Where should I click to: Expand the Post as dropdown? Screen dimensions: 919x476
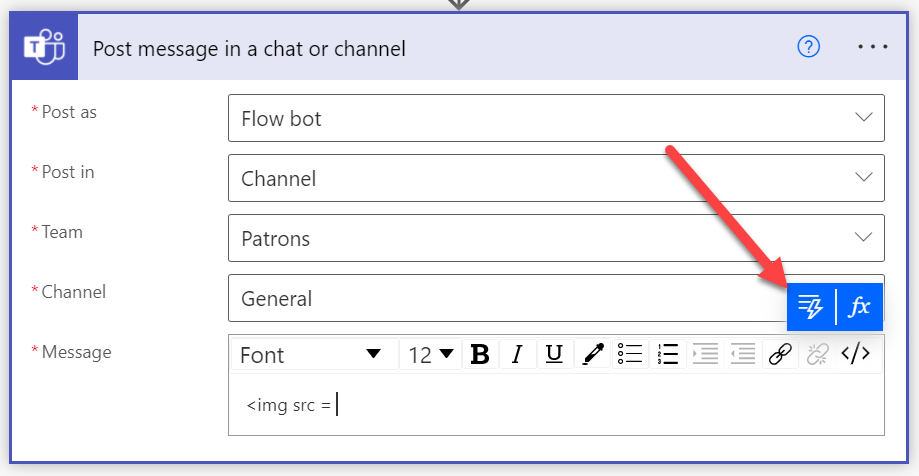click(x=864, y=118)
